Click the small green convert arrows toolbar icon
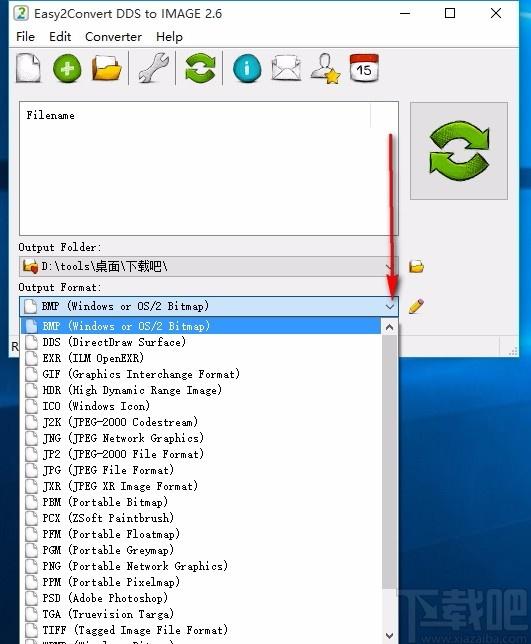531x644 pixels. [200, 68]
